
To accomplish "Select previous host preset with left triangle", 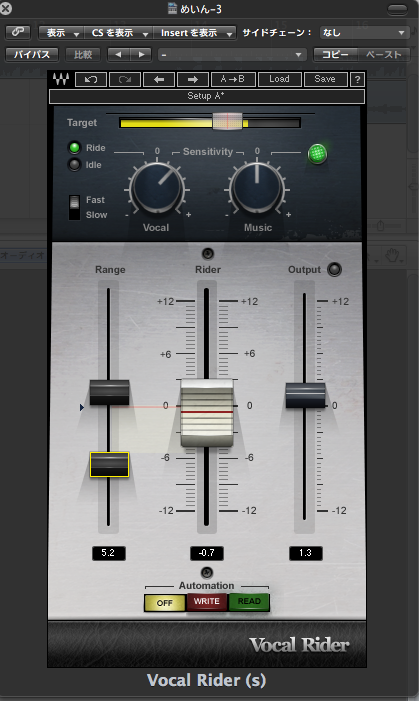I will pos(119,55).
